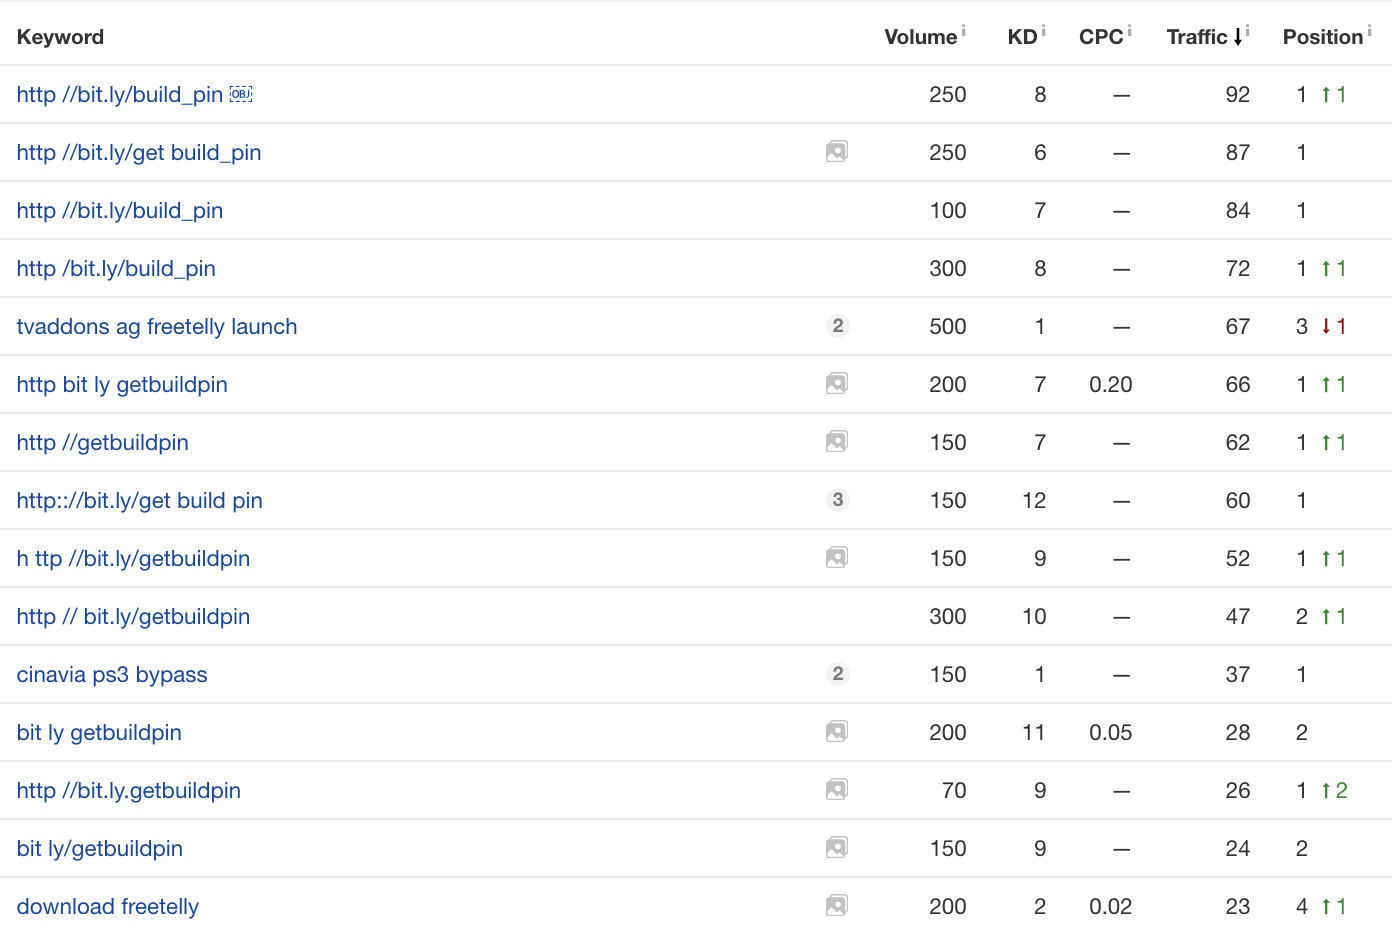Click image icon in 'bit ly/getbuildpin' row

pos(837,848)
